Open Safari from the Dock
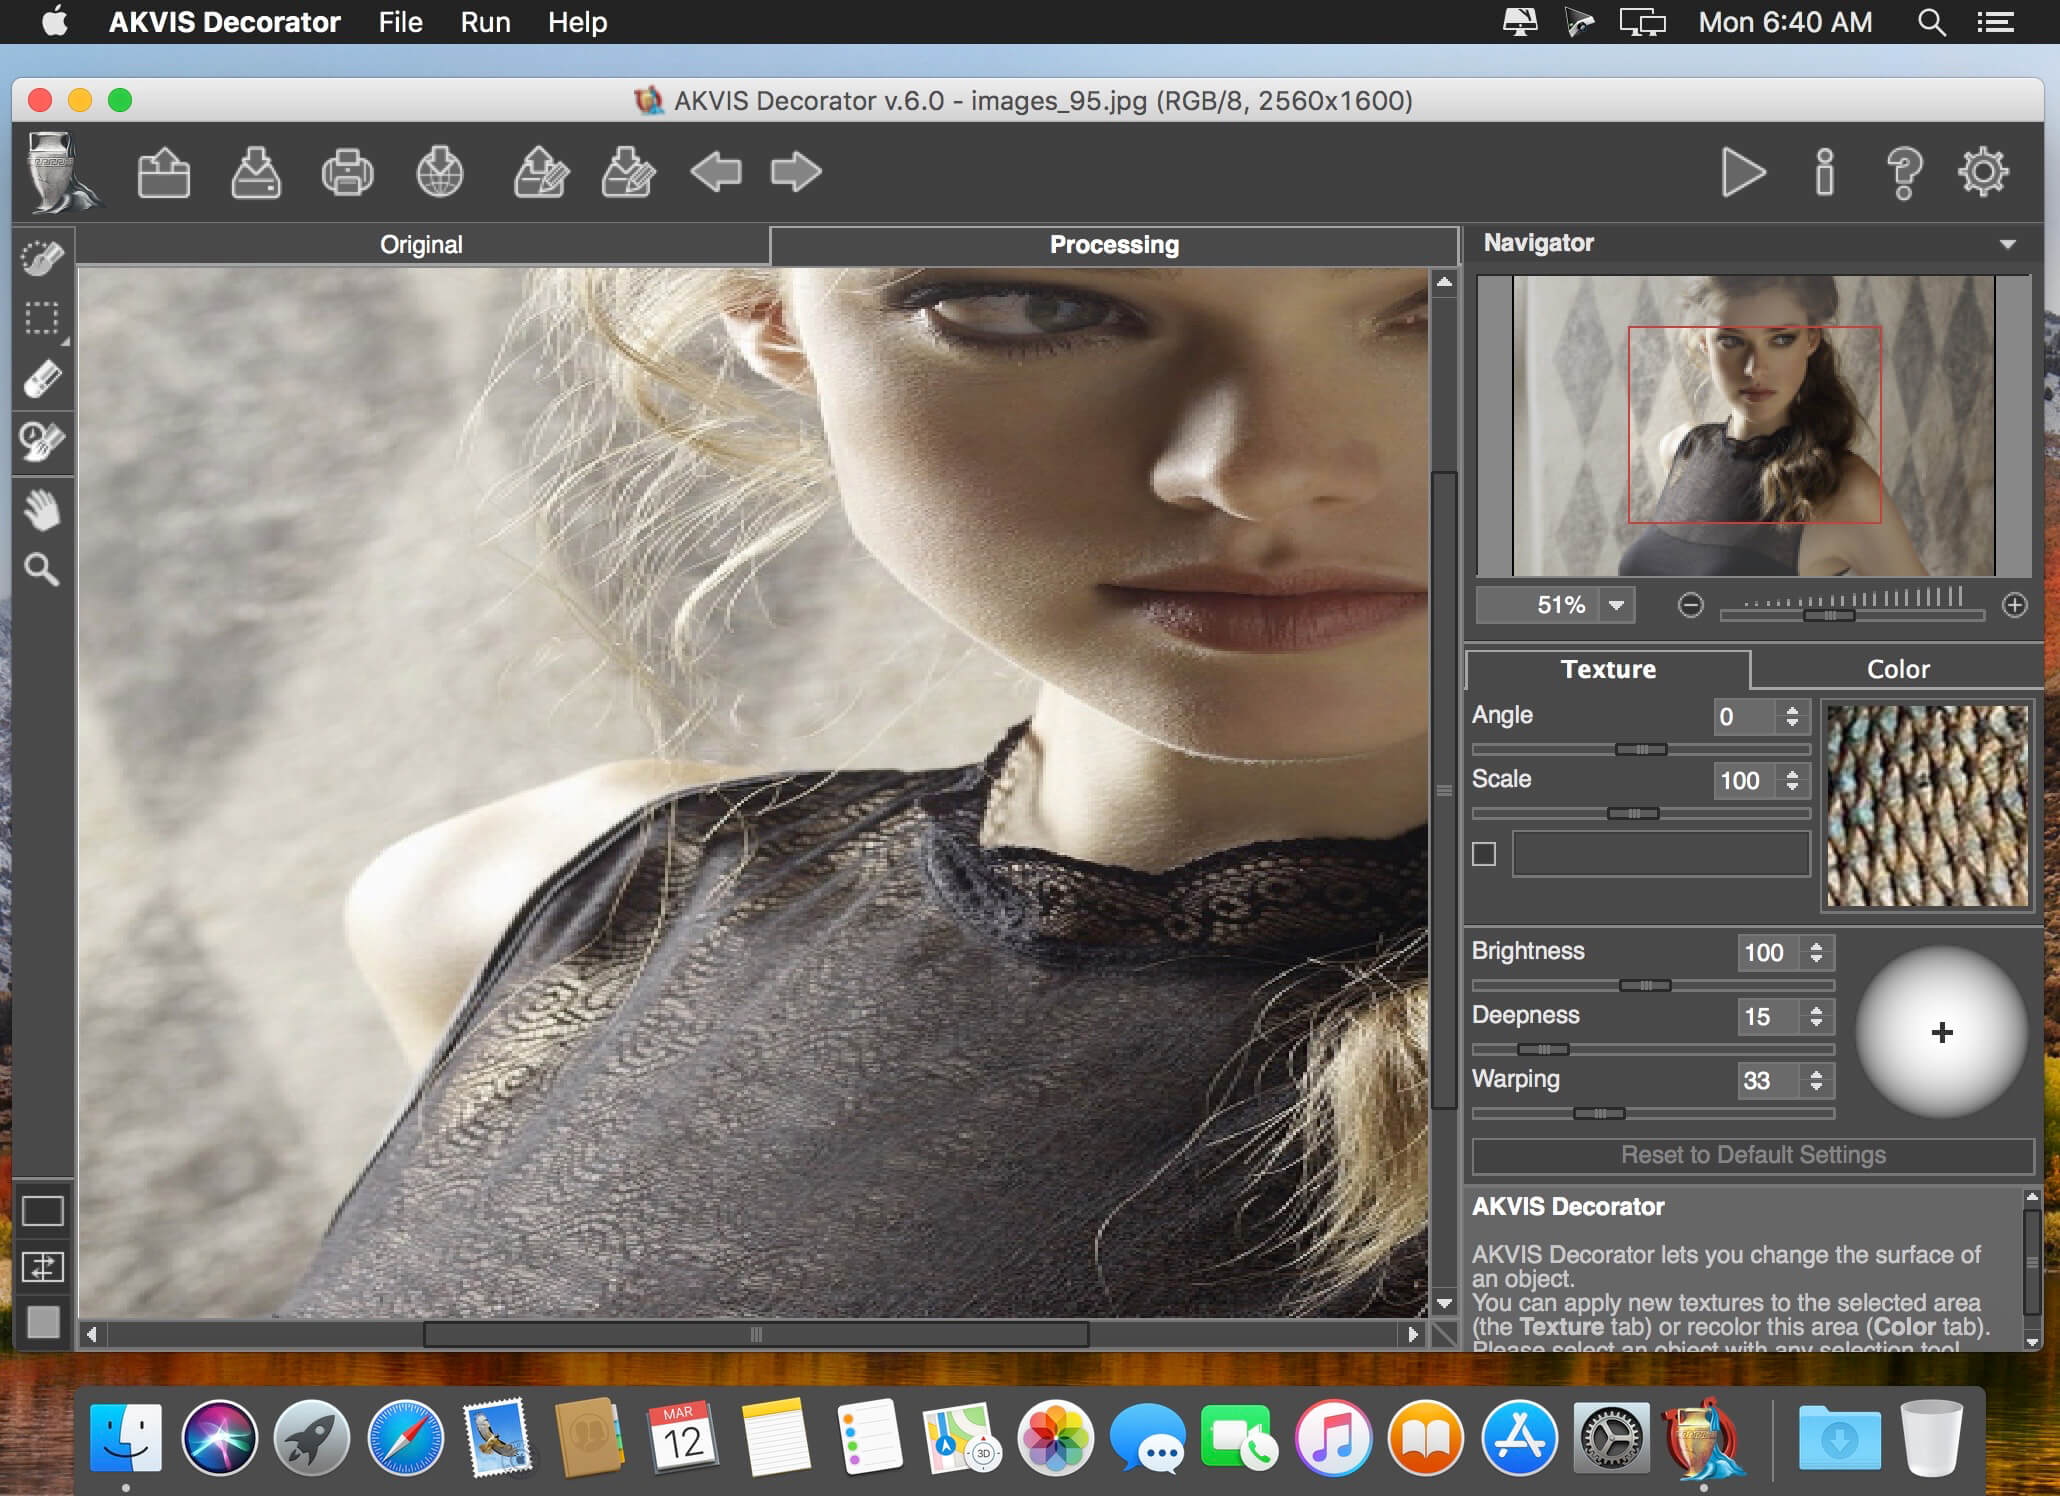The image size is (2060, 1496). [x=405, y=1439]
